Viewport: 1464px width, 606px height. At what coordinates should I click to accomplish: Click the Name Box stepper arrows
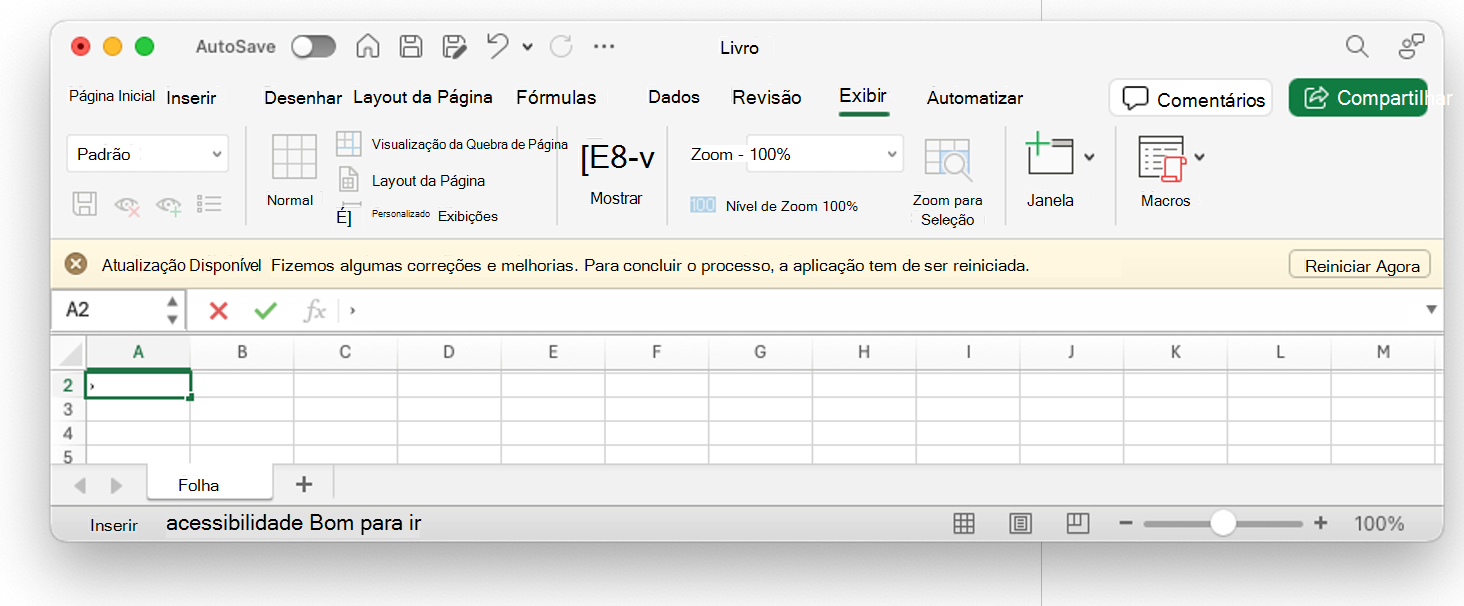pos(172,310)
